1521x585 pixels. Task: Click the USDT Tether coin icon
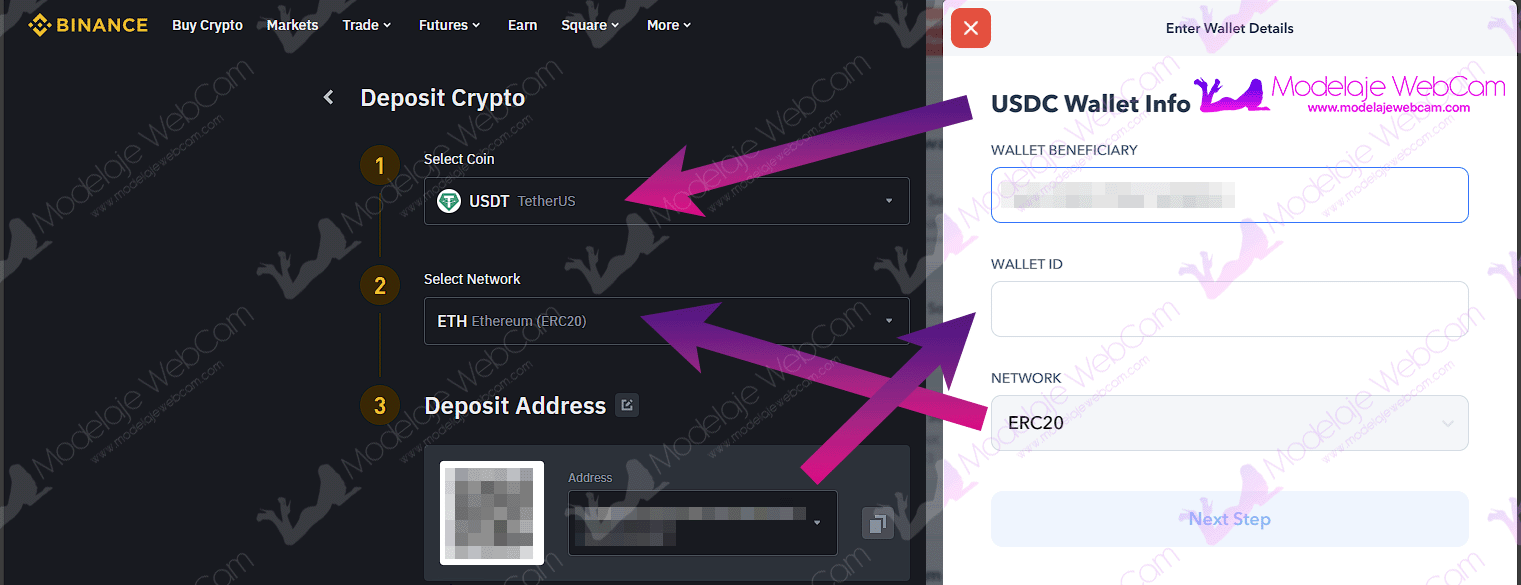pos(449,201)
